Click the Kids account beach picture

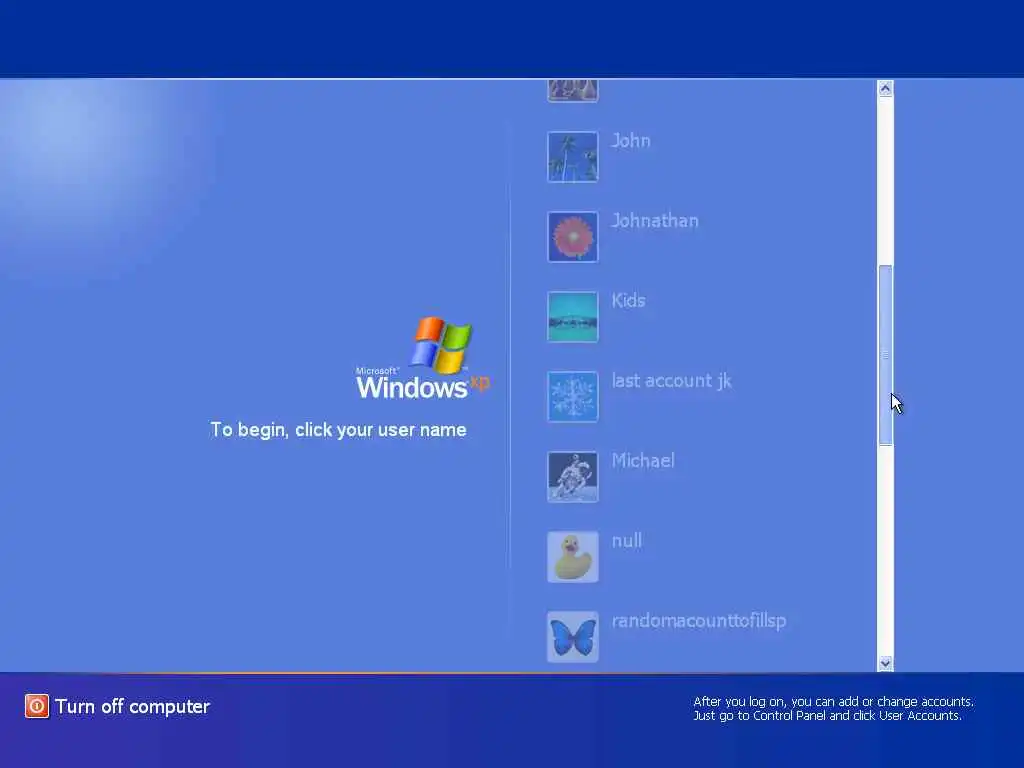(573, 317)
